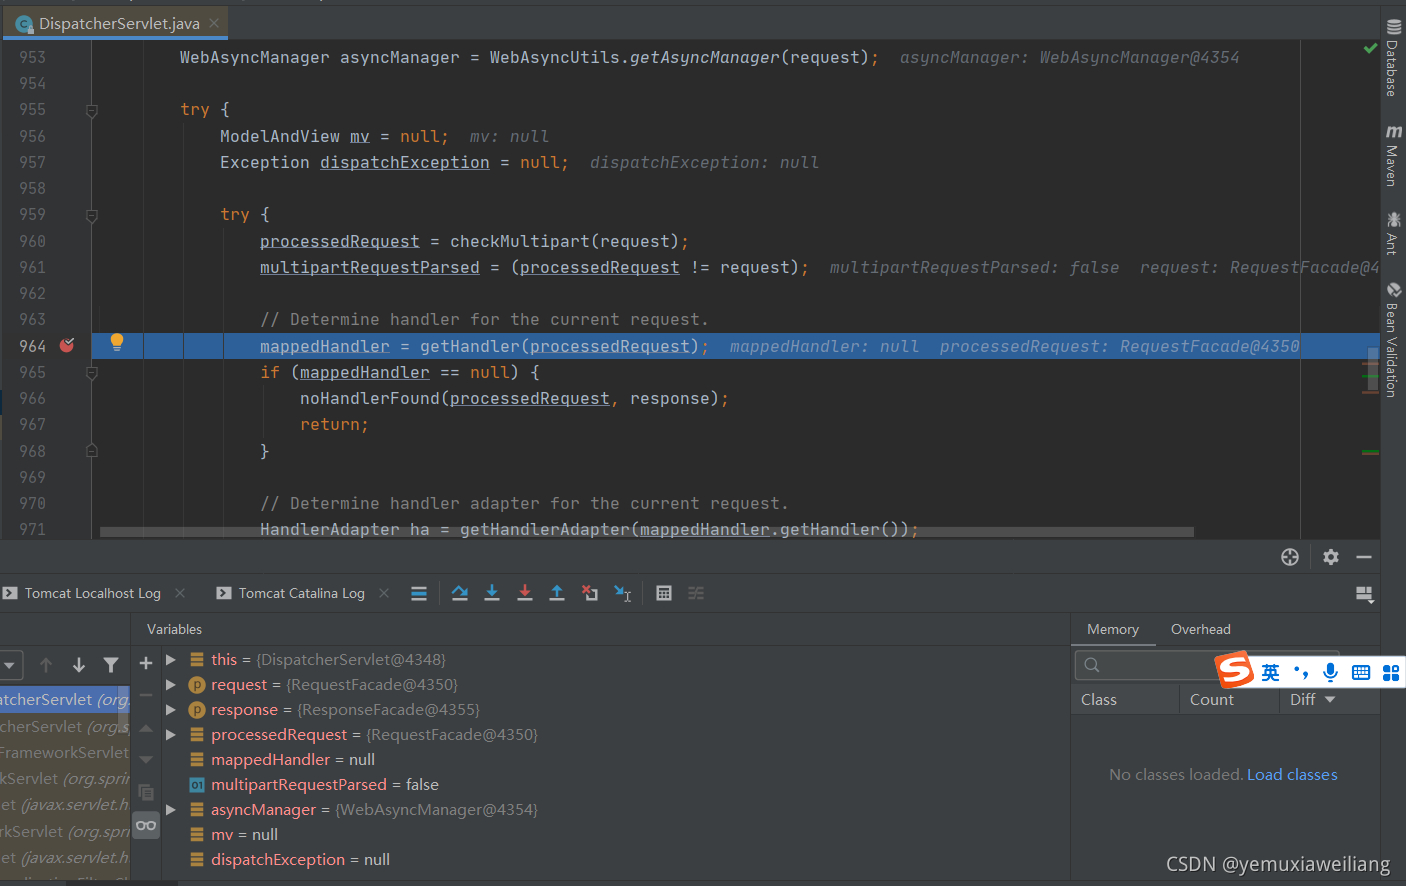The width and height of the screenshot is (1406, 886).
Task: Click the Step Into debugger icon
Action: tap(492, 593)
